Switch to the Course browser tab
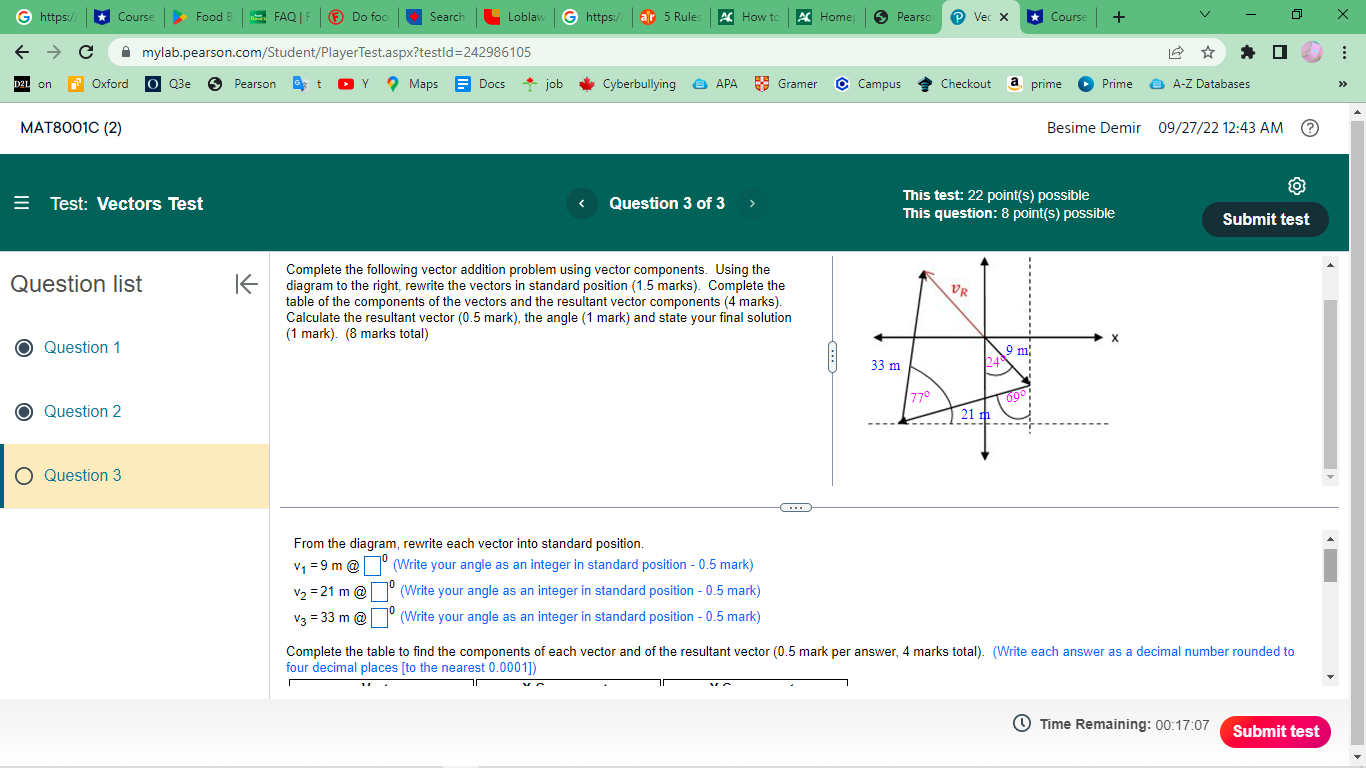This screenshot has height=768, width=1366. coord(1057,17)
